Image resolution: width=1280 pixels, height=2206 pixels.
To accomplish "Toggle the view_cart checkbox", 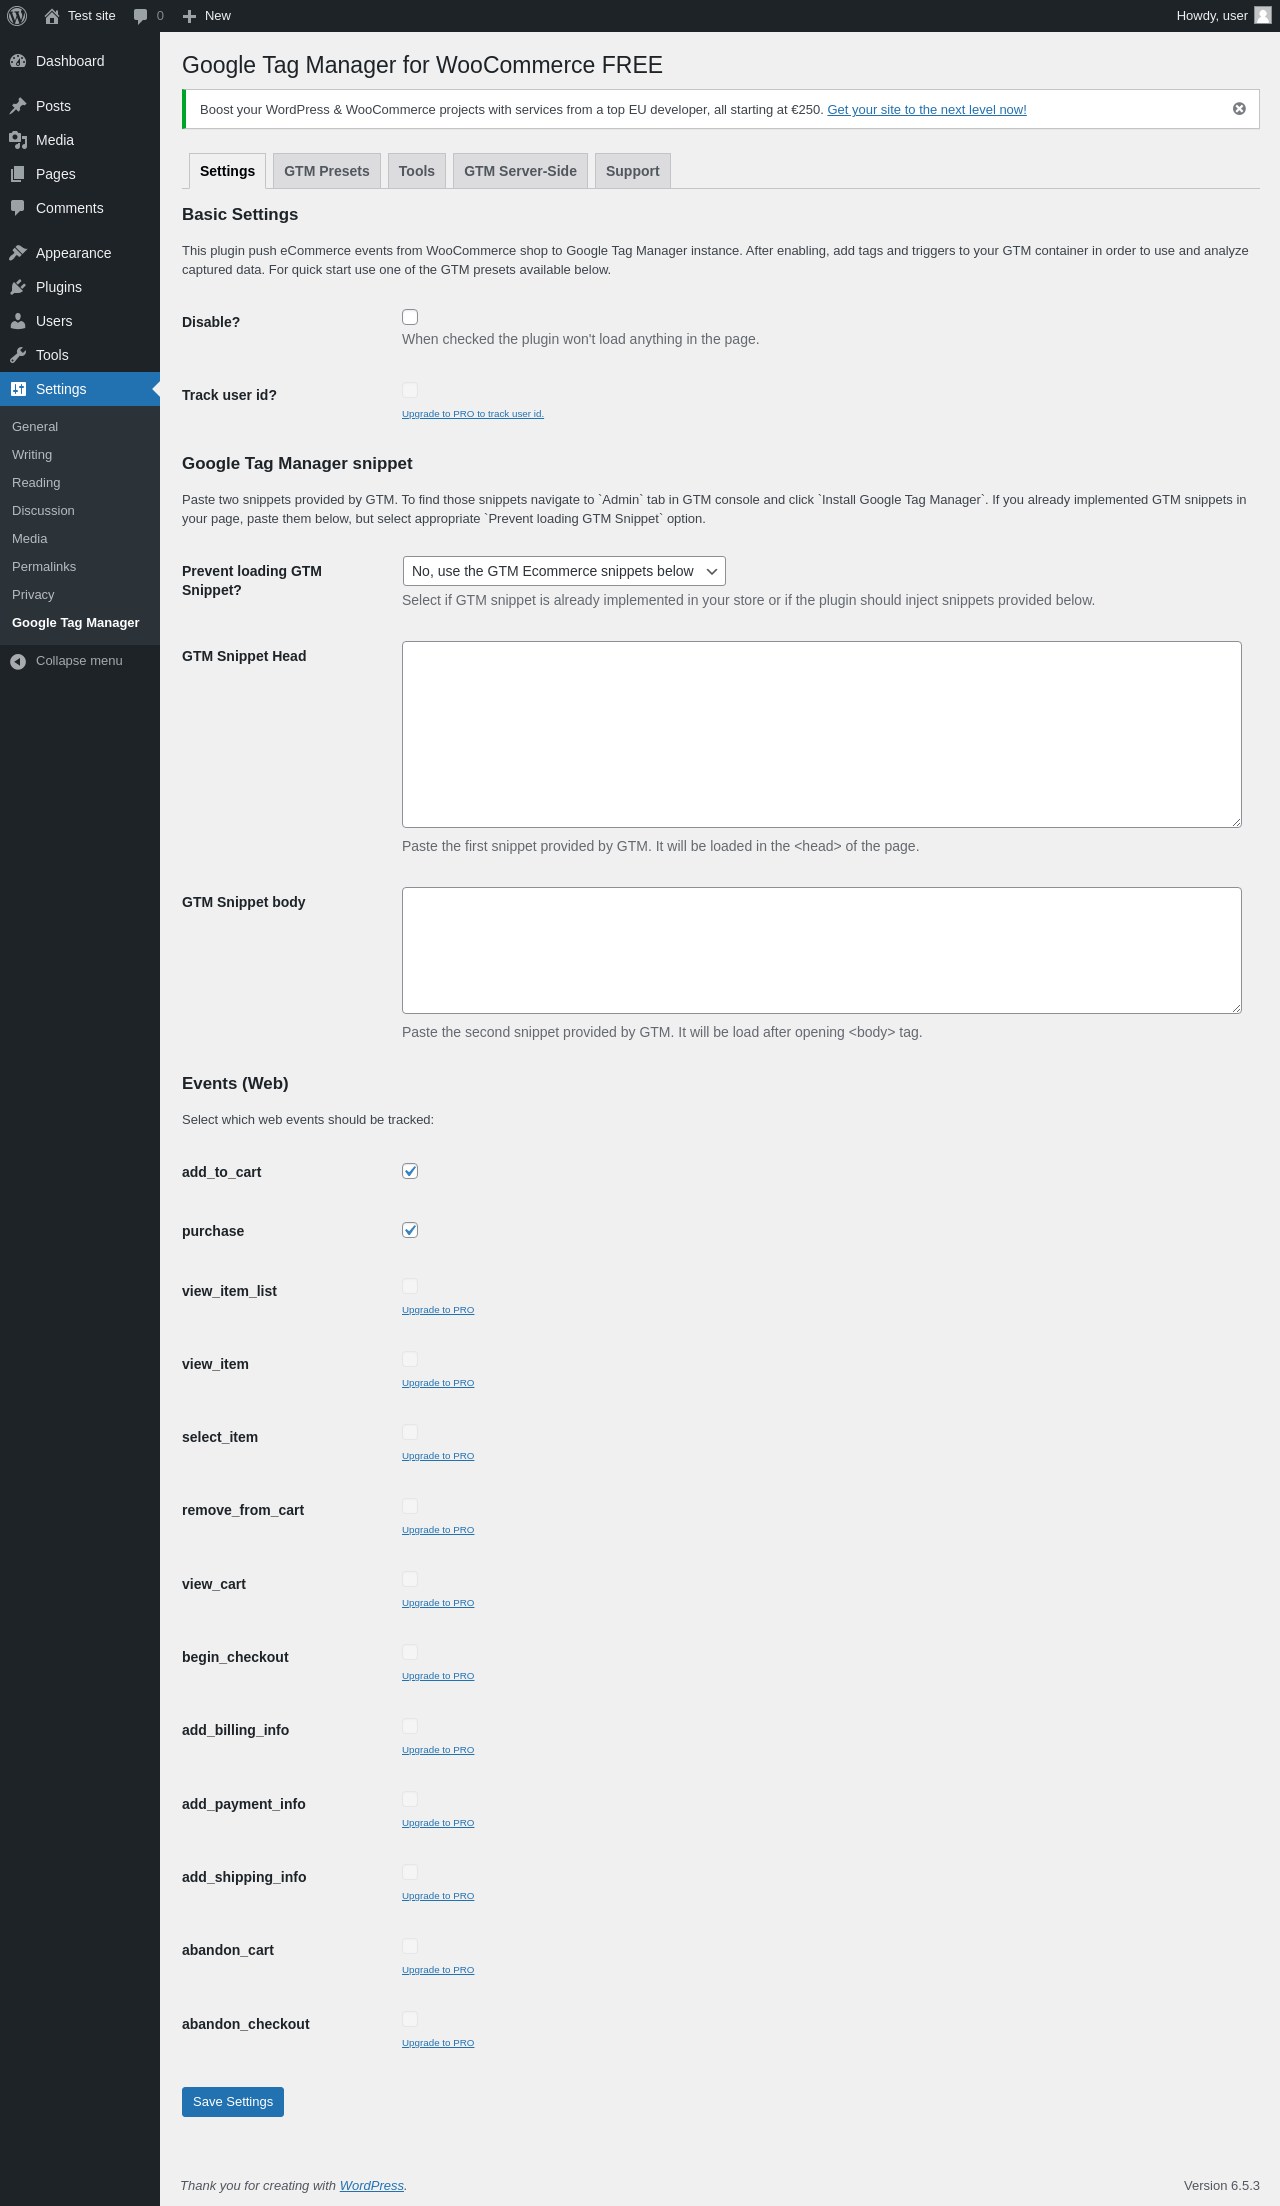I will click(x=410, y=1579).
